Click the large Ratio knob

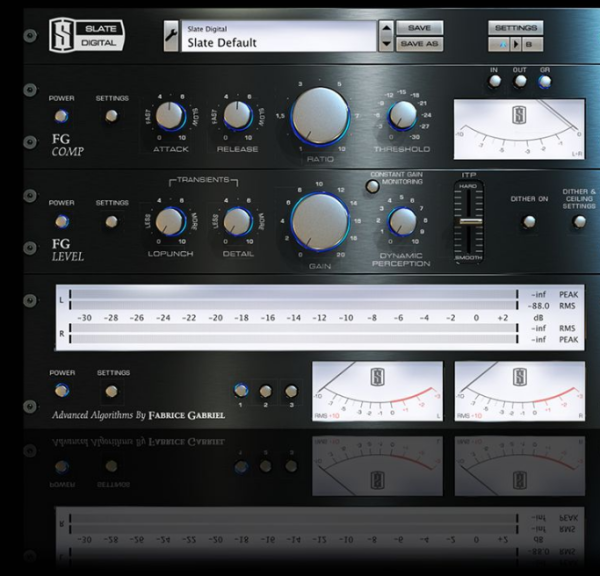pos(319,113)
